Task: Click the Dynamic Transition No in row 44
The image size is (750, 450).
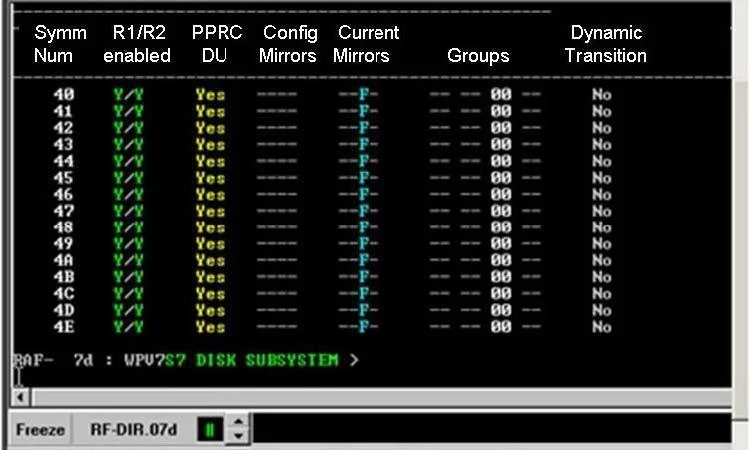Action: [x=602, y=161]
